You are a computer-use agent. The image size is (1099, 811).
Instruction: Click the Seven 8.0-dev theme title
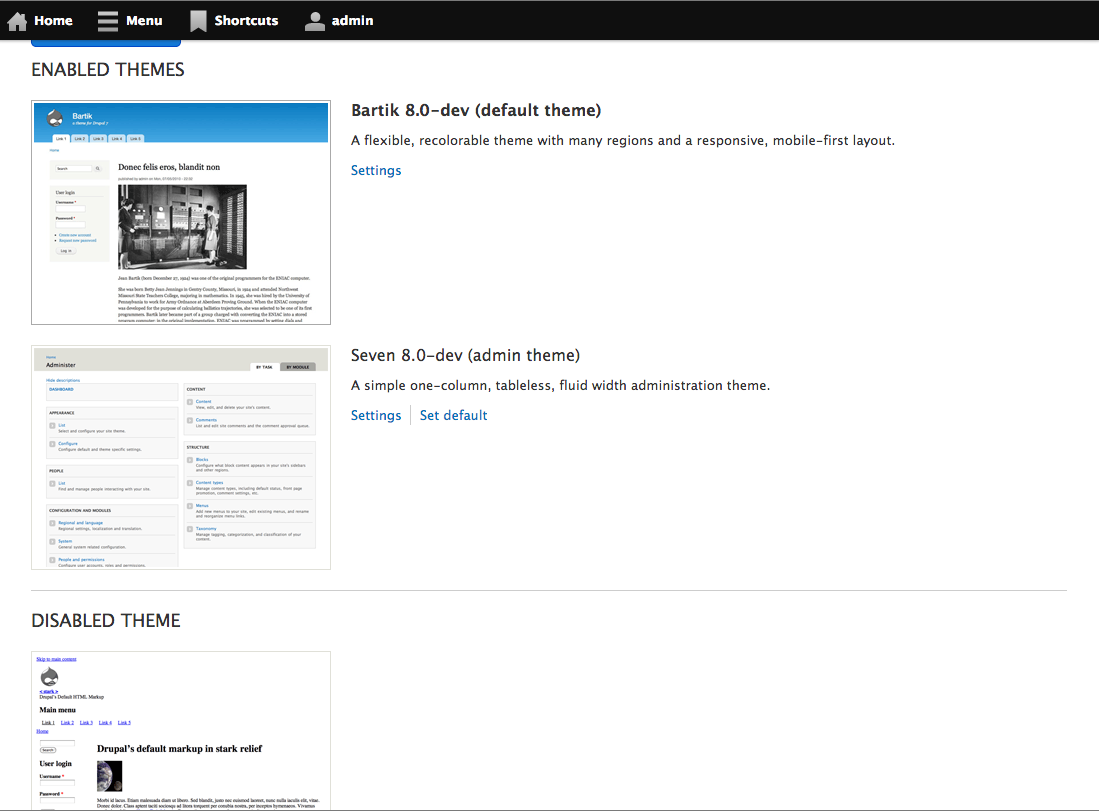(465, 355)
